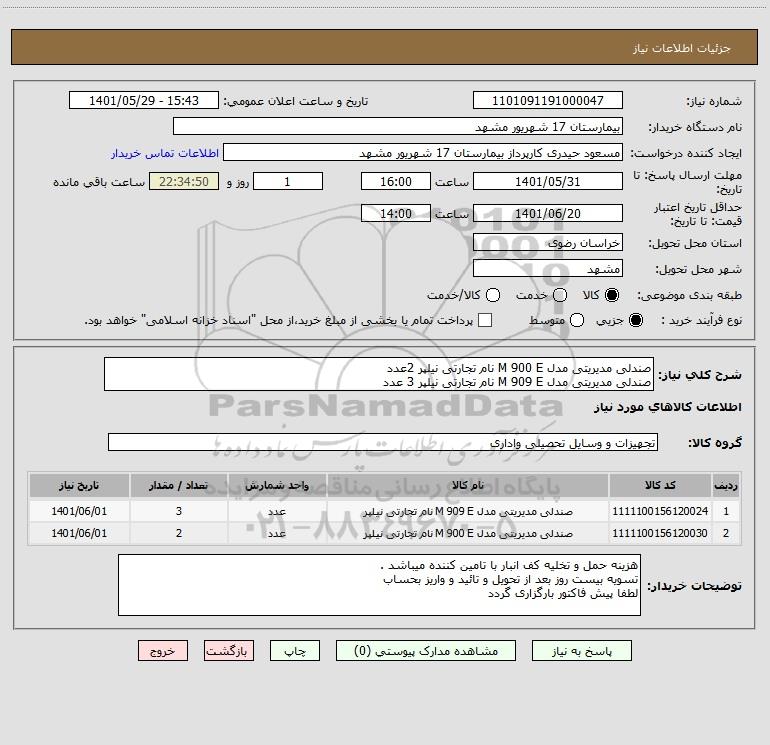Click quantity 3 in row 1
The image size is (770, 745).
coord(179,511)
